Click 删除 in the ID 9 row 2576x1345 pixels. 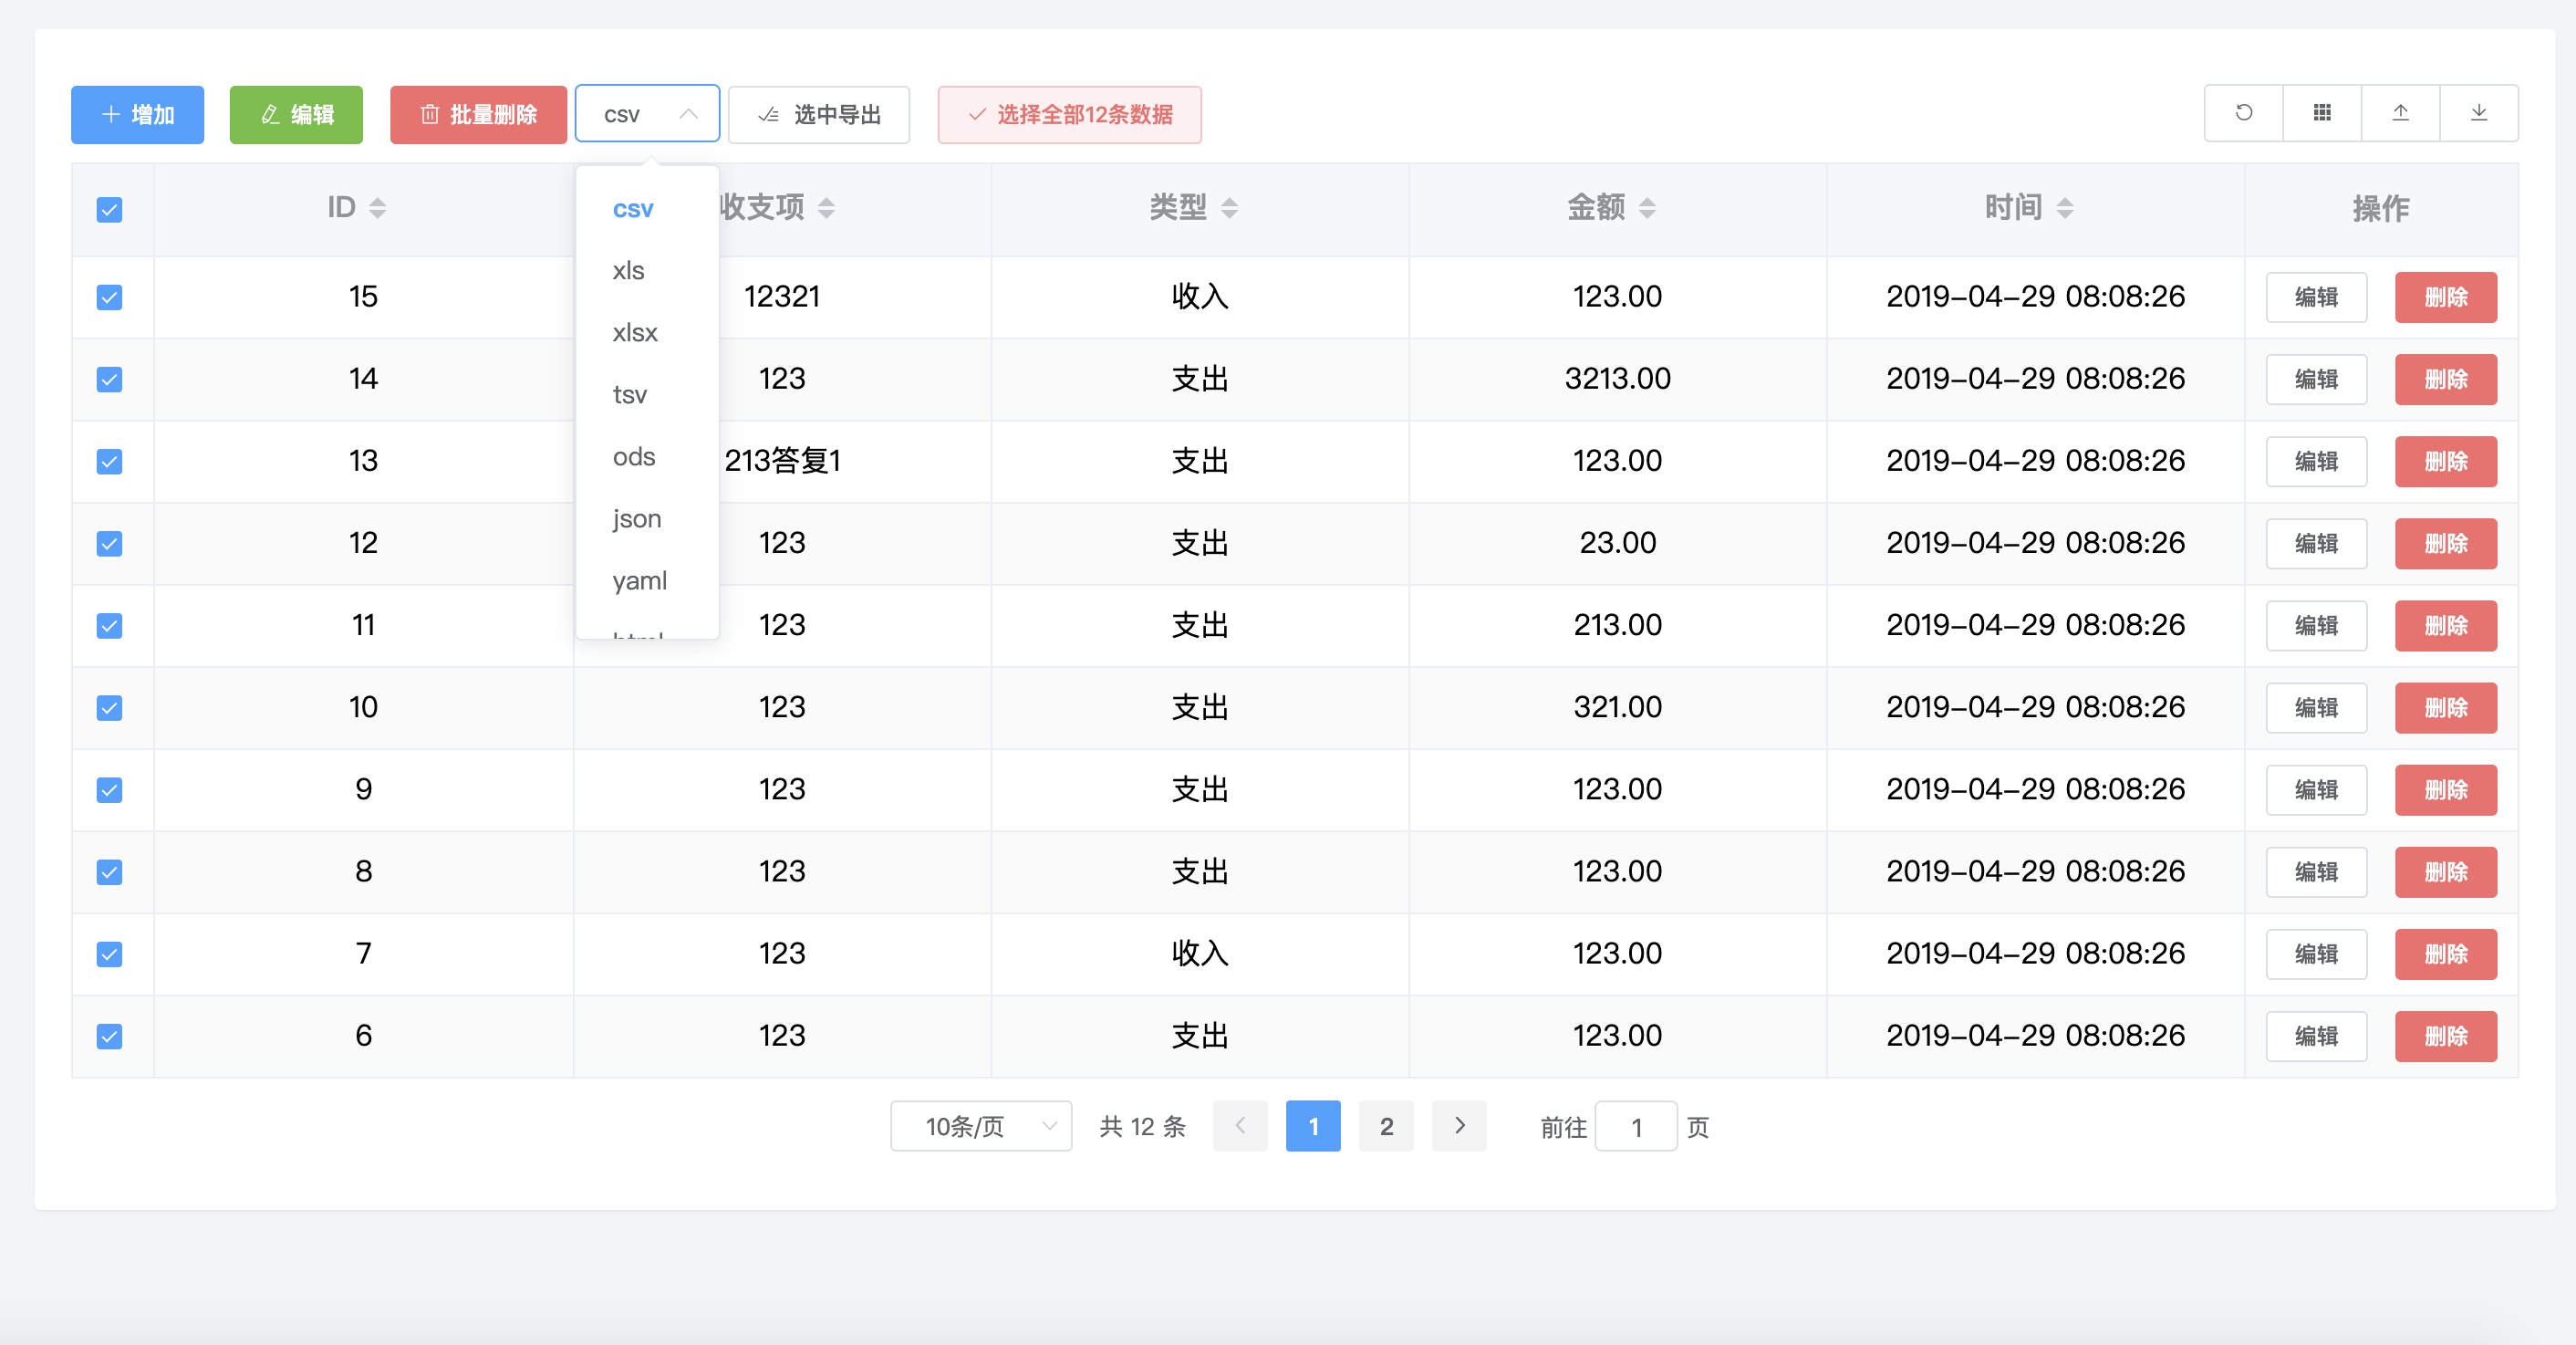[2446, 790]
